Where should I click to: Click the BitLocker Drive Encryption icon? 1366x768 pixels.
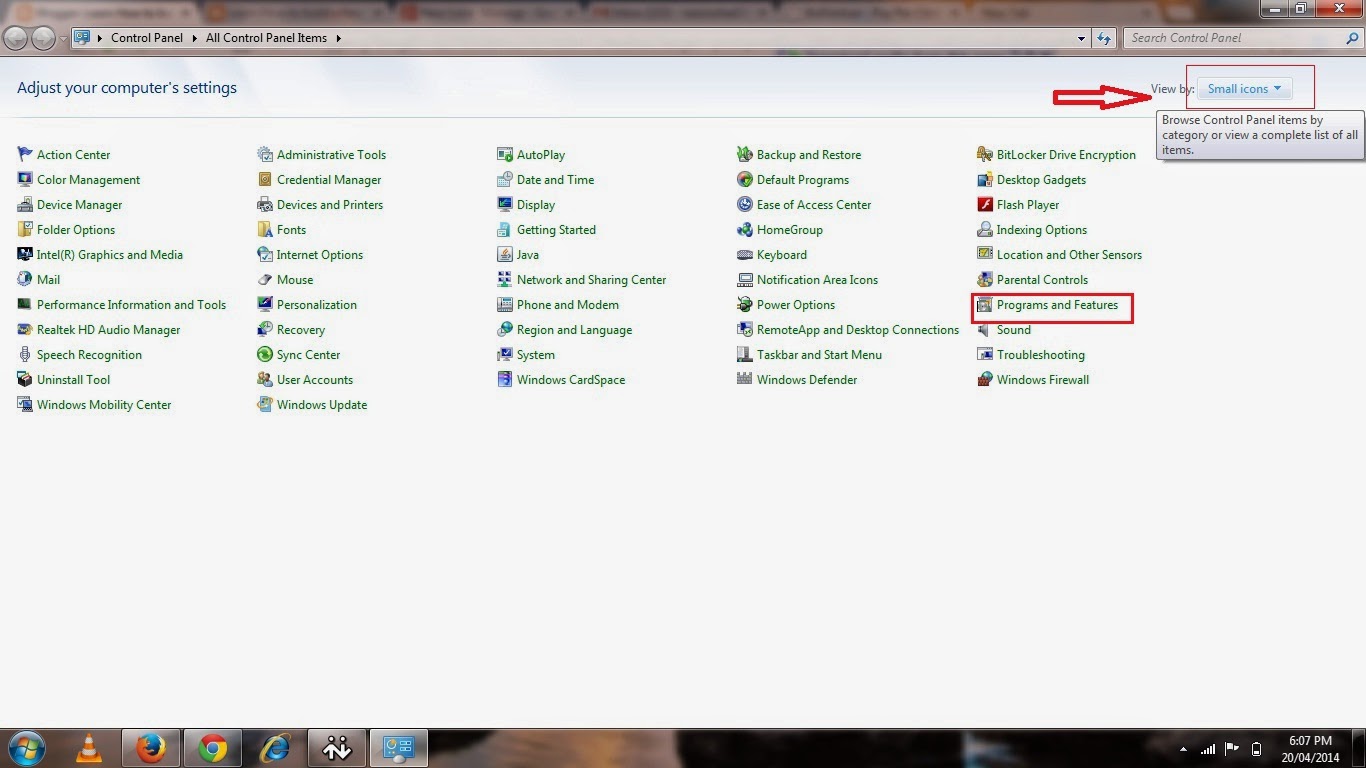click(985, 154)
